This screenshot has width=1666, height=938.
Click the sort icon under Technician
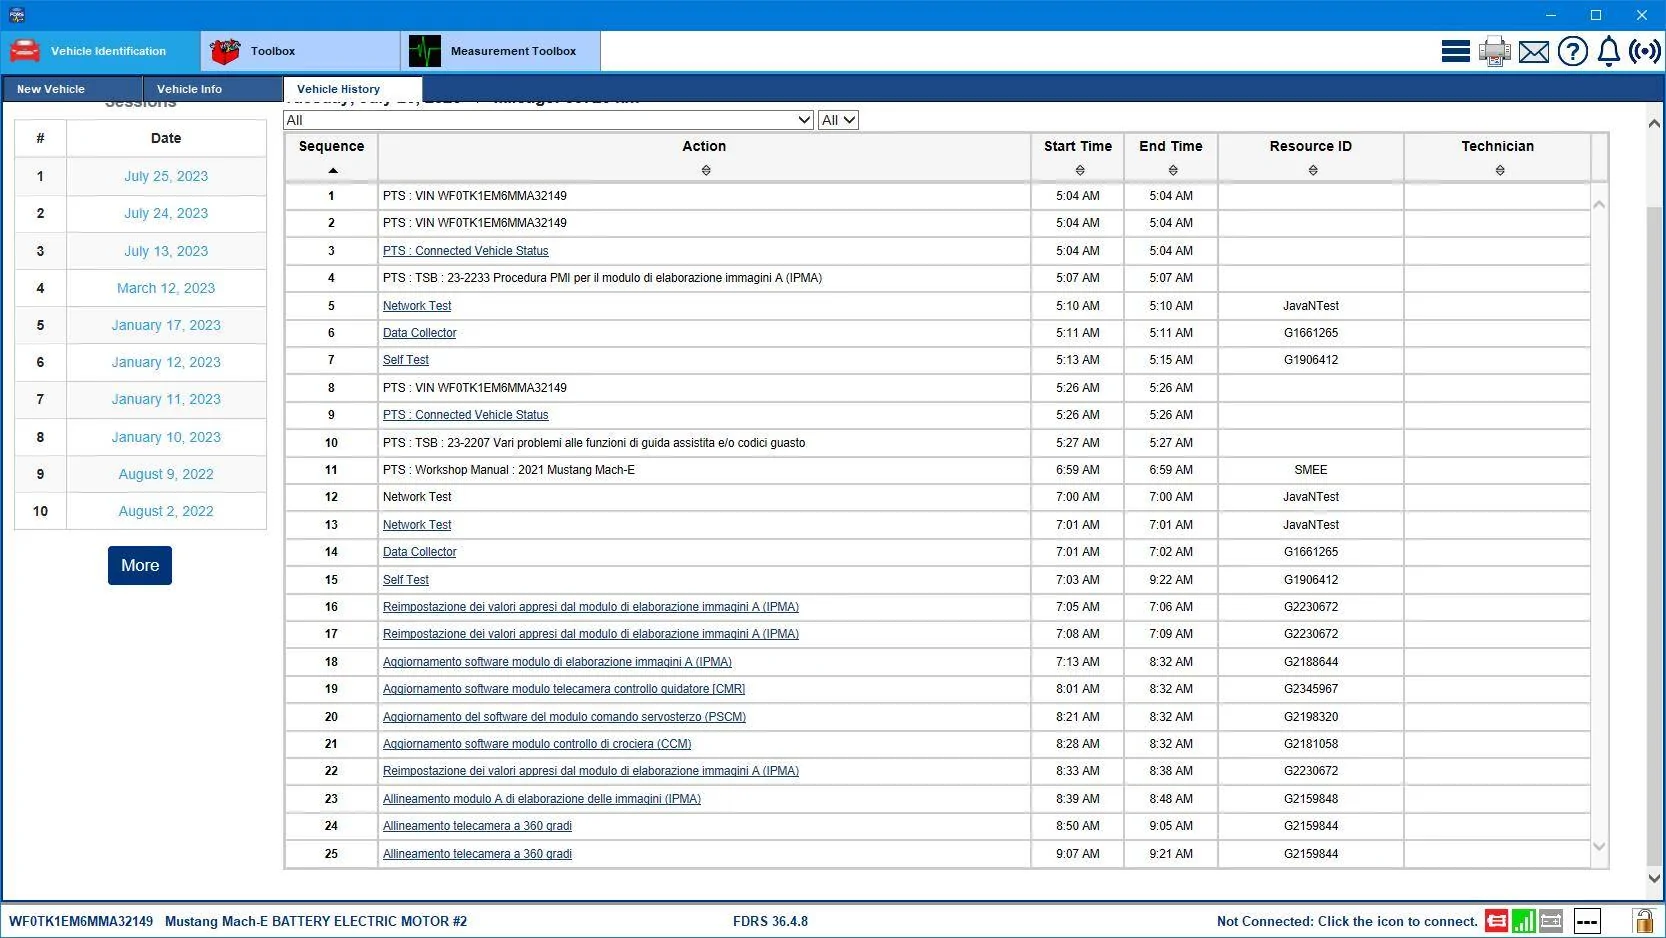[x=1500, y=171]
